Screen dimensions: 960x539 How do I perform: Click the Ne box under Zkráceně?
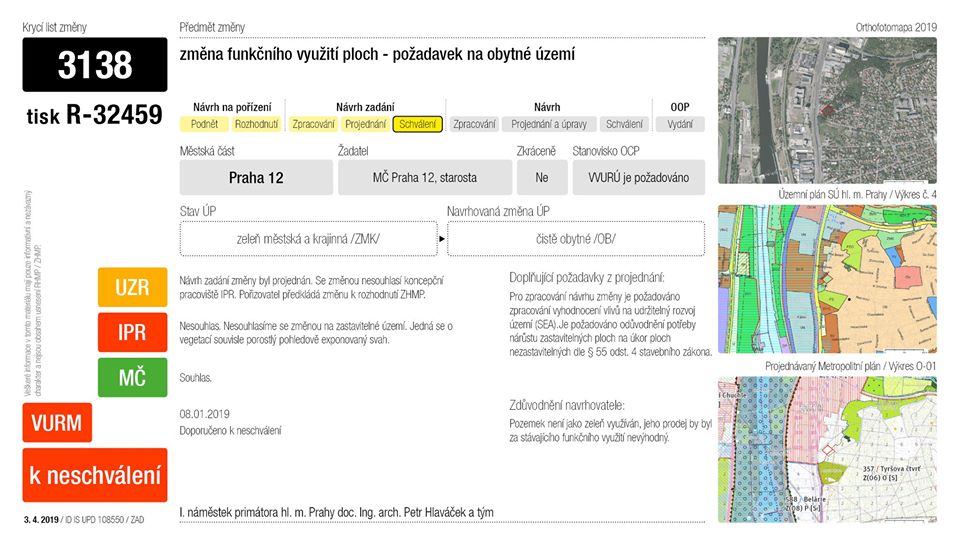tap(541, 178)
